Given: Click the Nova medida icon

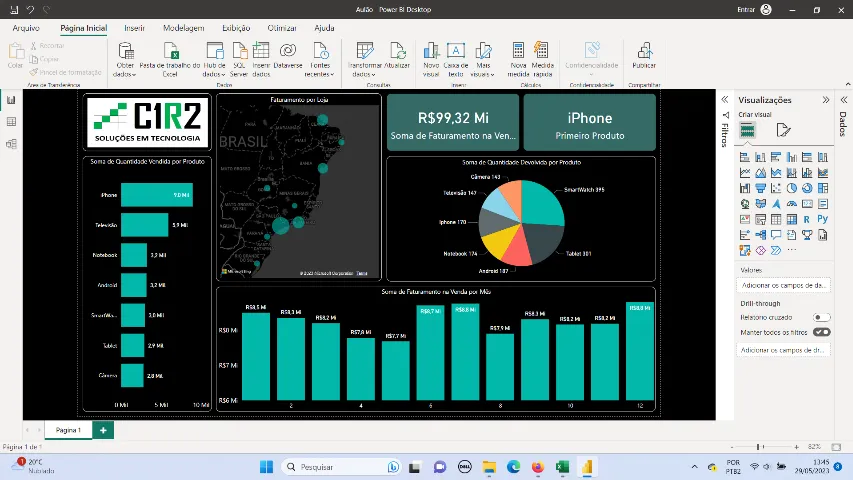Looking at the screenshot, I should point(518,51).
